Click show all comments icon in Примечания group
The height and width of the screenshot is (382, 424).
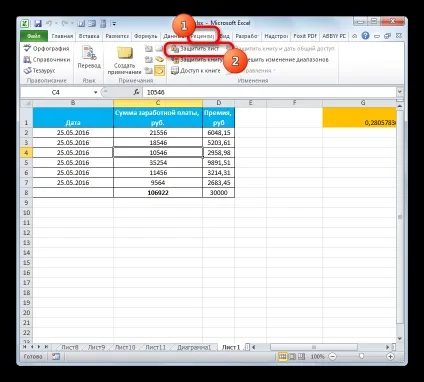point(160,60)
